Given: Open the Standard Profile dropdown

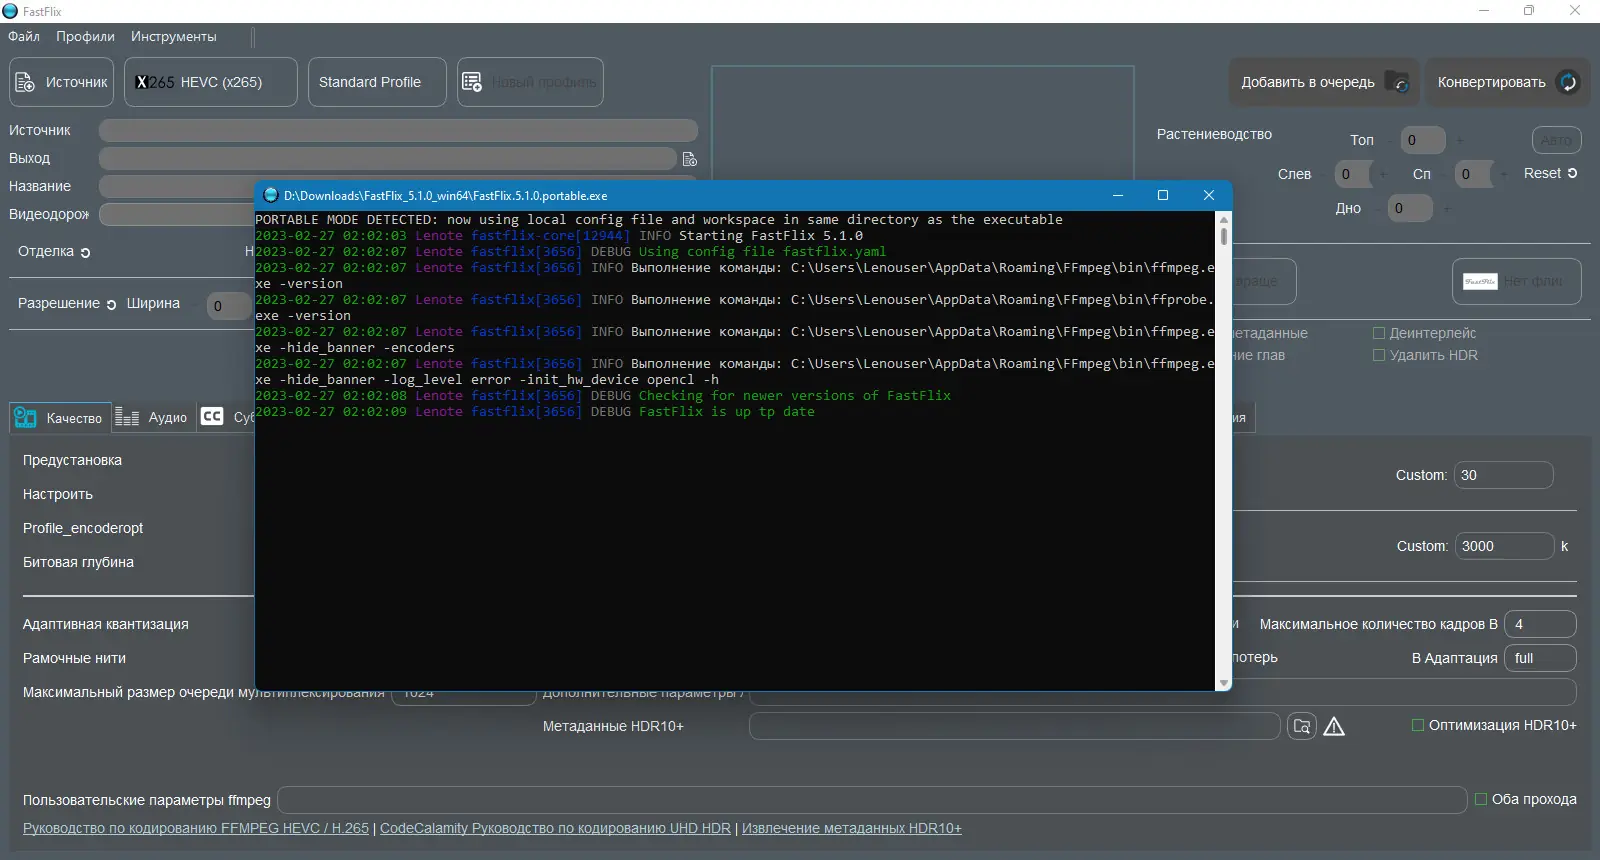Looking at the screenshot, I should click(377, 82).
